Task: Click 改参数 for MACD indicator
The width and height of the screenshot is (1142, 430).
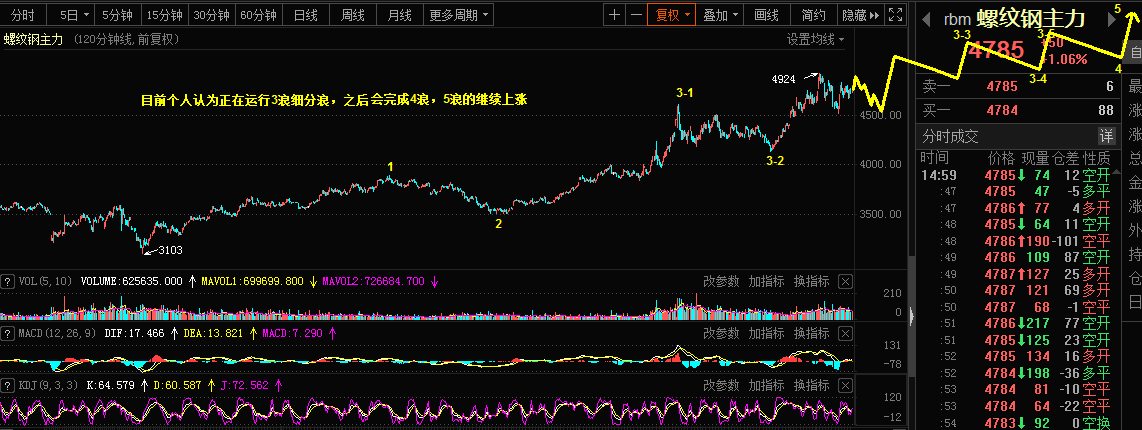Action: click(x=721, y=333)
